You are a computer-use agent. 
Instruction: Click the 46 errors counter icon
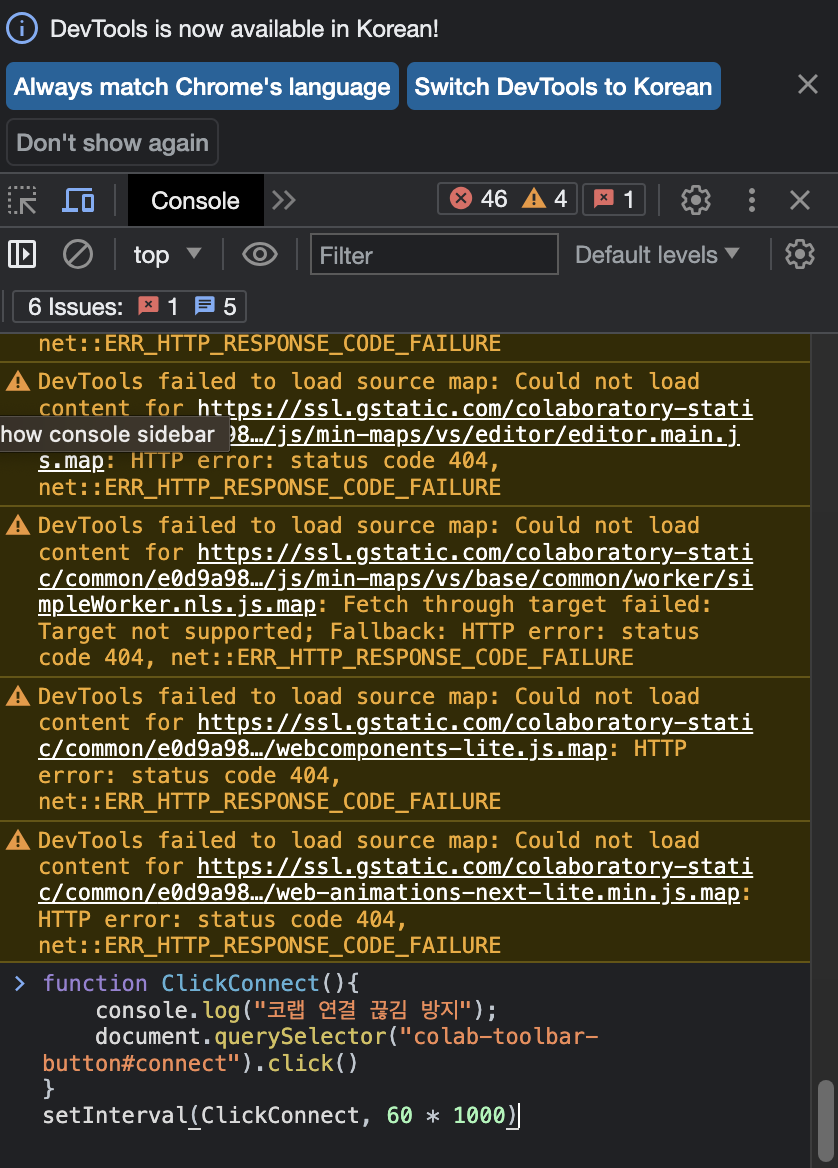(461, 199)
